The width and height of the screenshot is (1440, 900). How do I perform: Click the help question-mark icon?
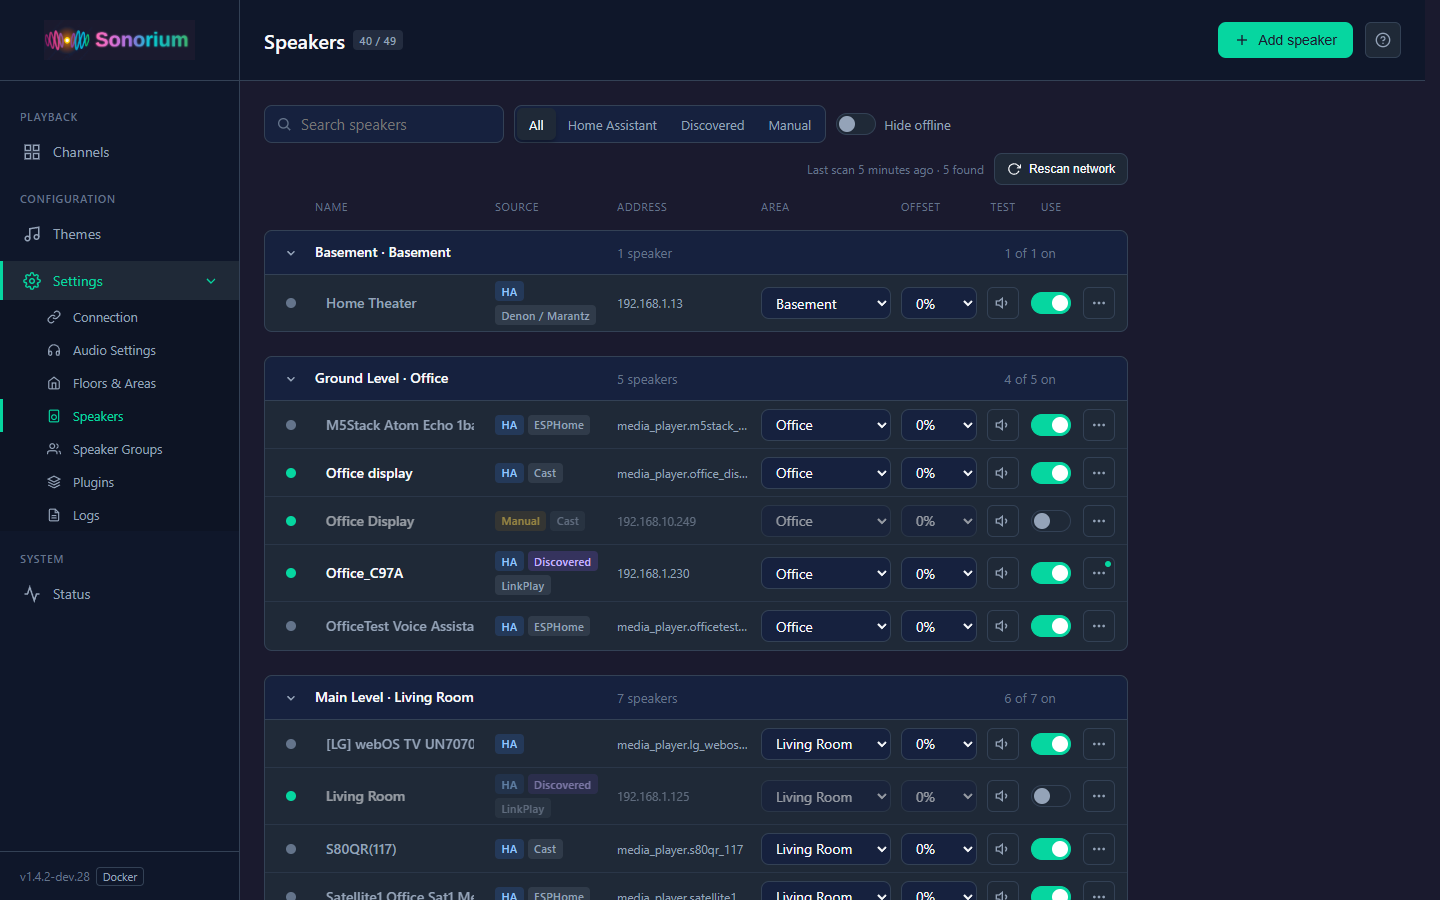[x=1383, y=40]
